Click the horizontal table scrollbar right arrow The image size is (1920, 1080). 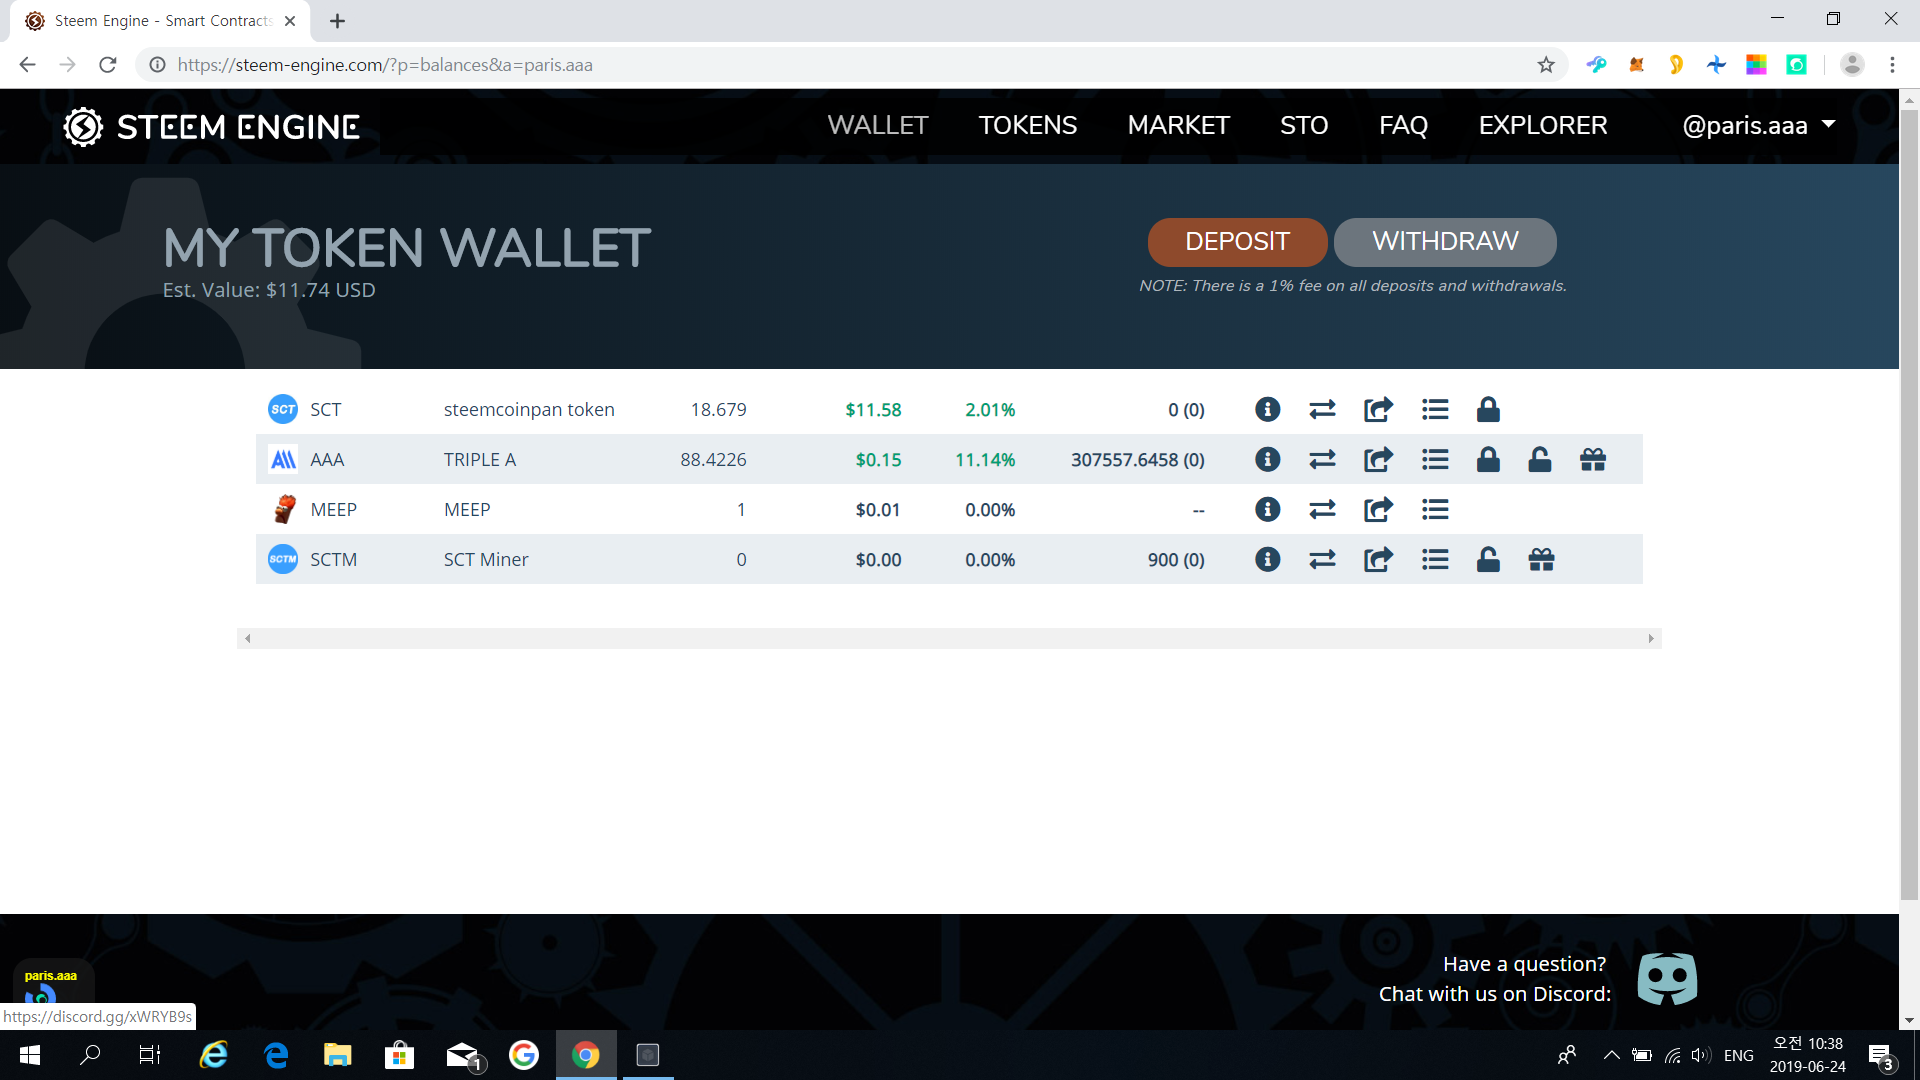tap(1651, 638)
